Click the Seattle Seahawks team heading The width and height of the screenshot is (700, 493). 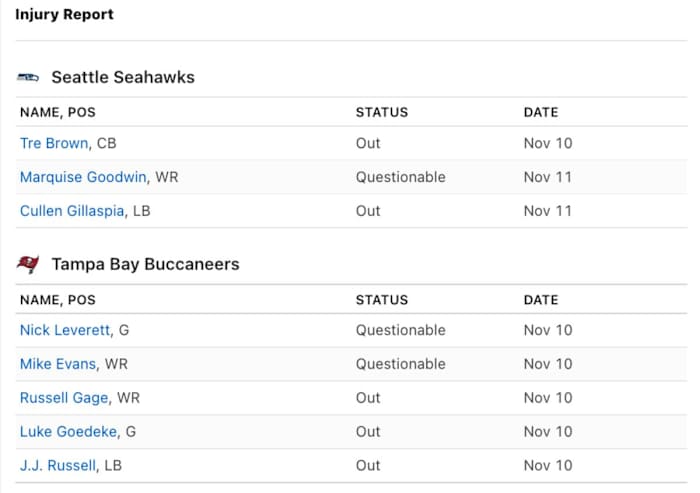pos(123,77)
